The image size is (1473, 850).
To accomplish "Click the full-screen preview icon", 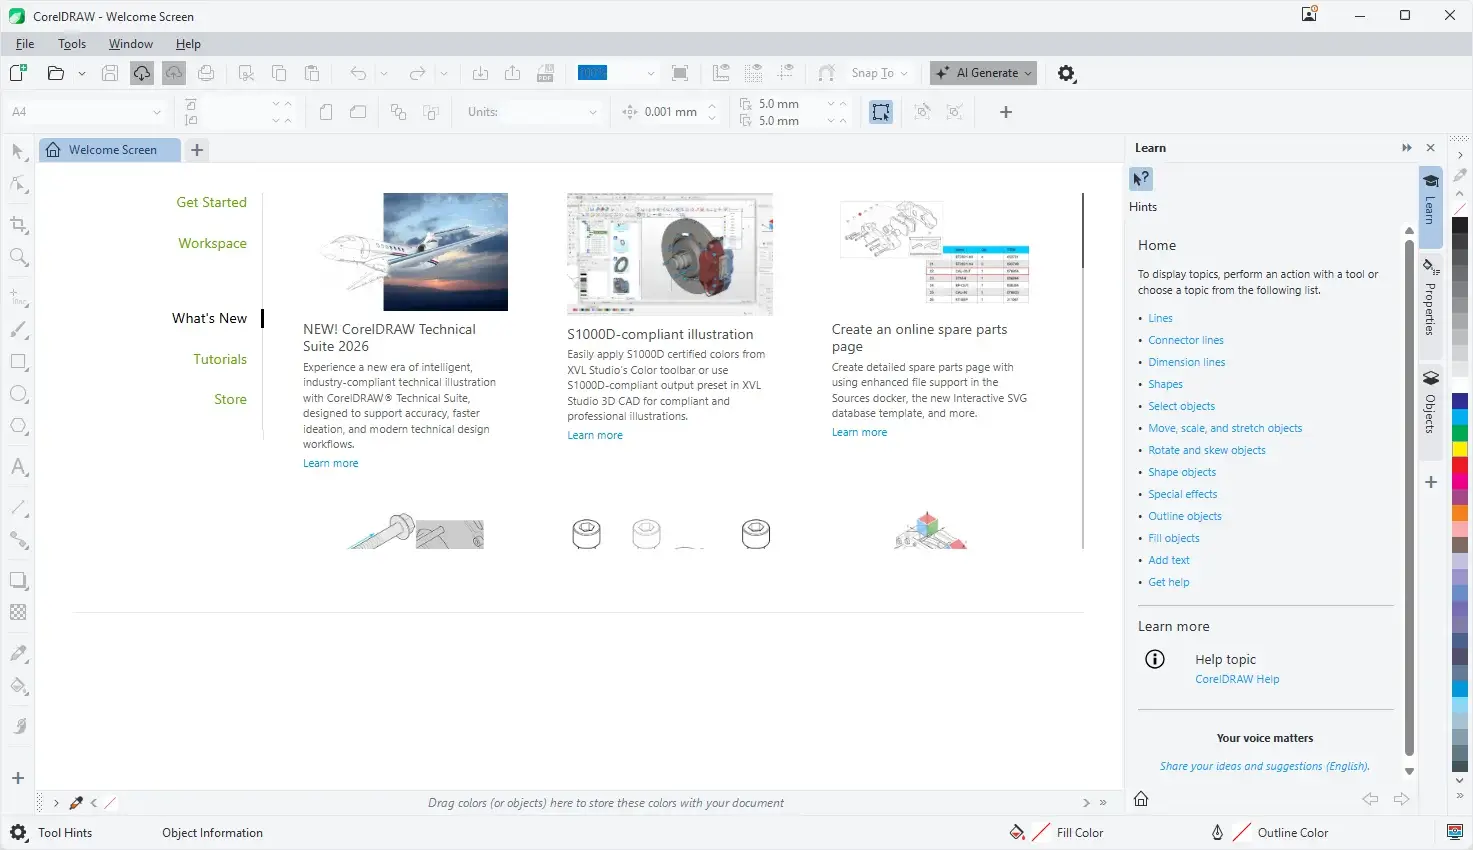I will click(x=680, y=73).
